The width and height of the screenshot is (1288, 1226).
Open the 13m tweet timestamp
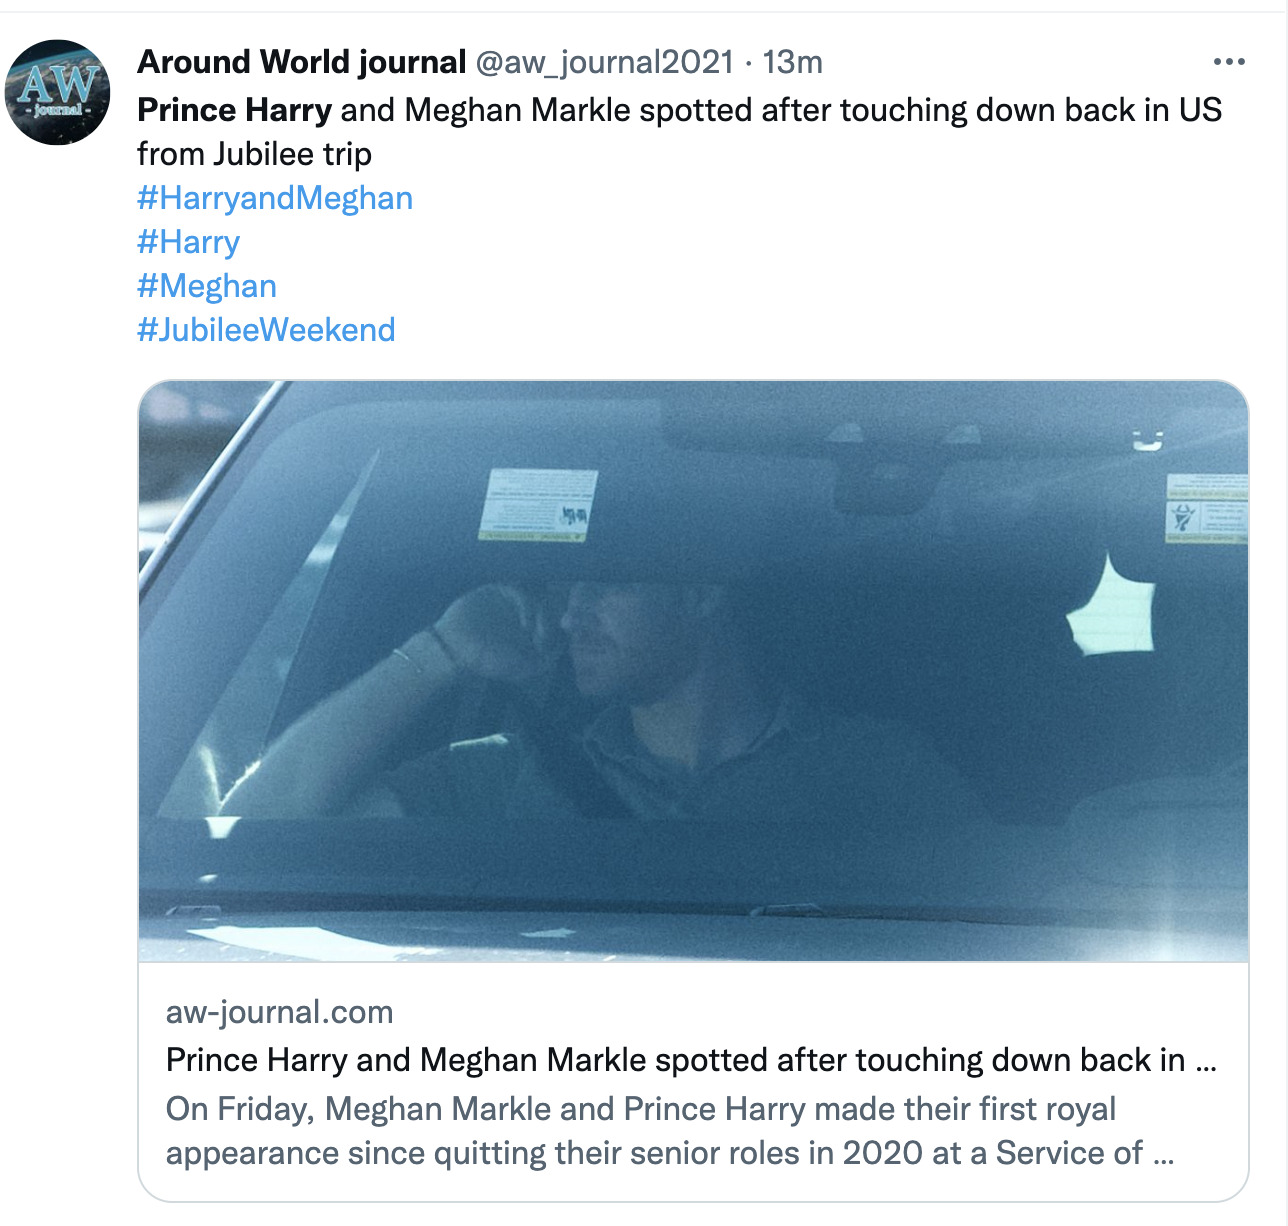[x=792, y=63]
